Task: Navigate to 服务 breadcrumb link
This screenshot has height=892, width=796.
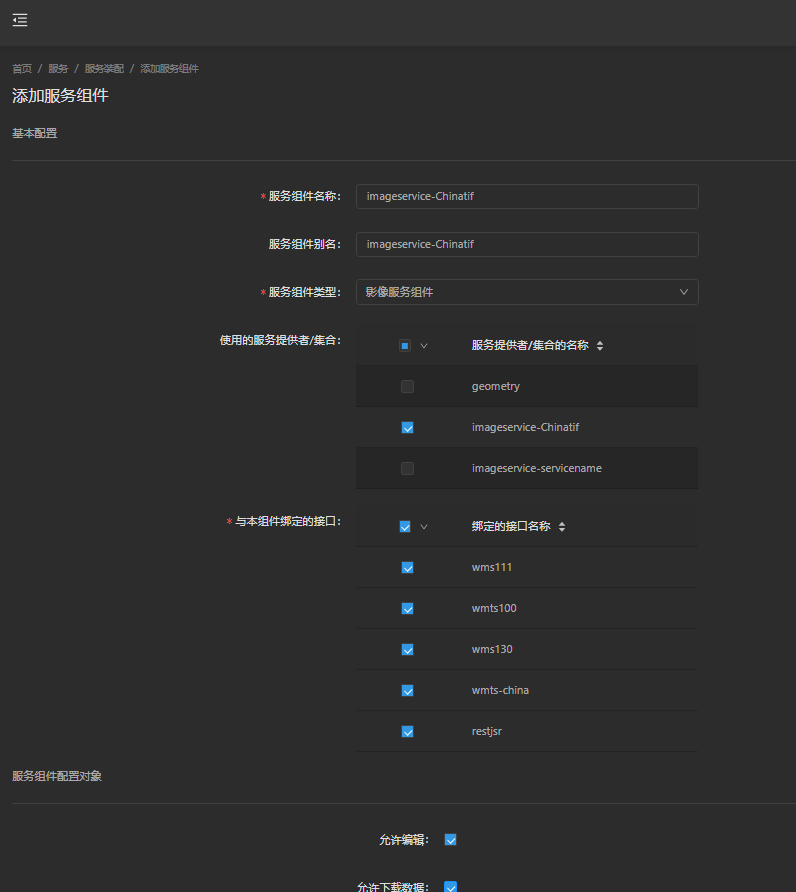Action: 58,69
